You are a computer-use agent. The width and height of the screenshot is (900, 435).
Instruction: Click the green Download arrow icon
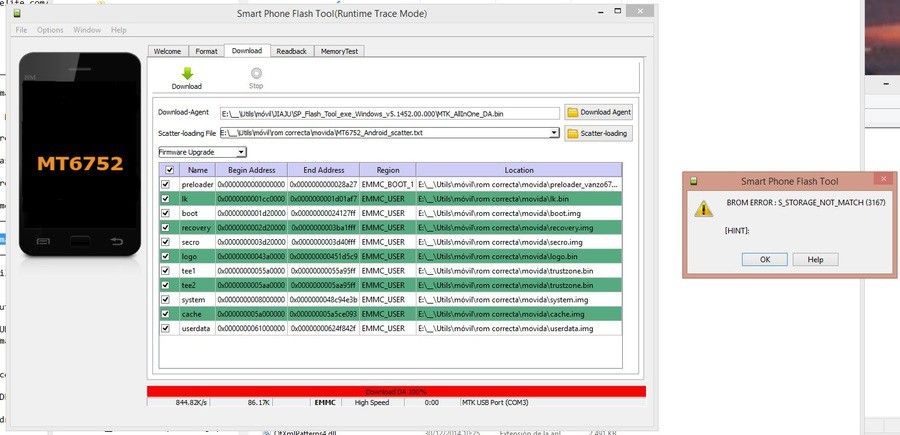[187, 73]
